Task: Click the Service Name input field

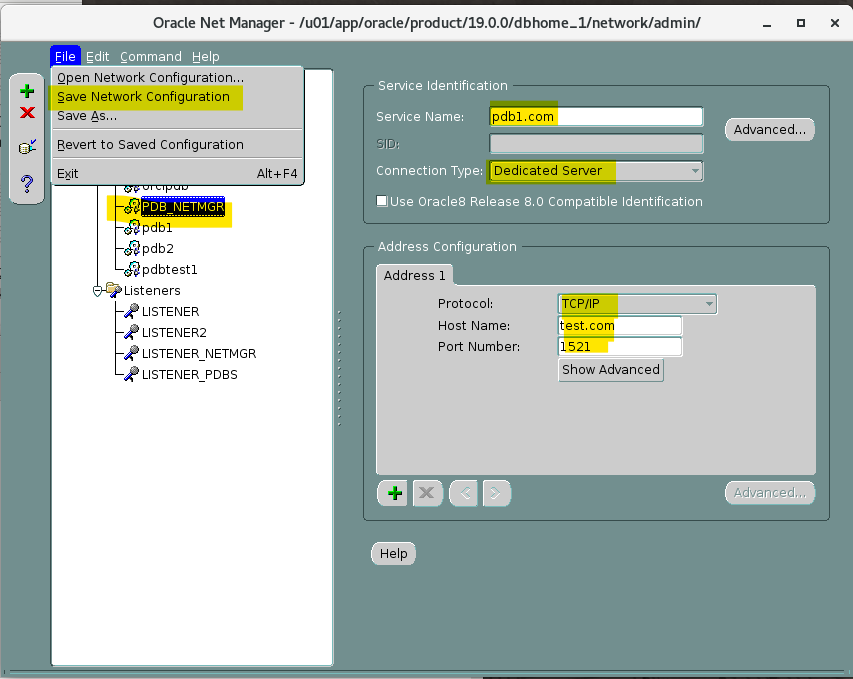Action: point(596,116)
